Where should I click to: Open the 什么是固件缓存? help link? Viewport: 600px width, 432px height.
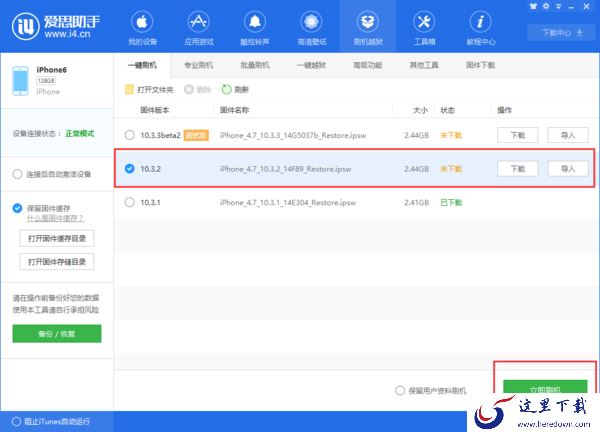tap(55, 218)
